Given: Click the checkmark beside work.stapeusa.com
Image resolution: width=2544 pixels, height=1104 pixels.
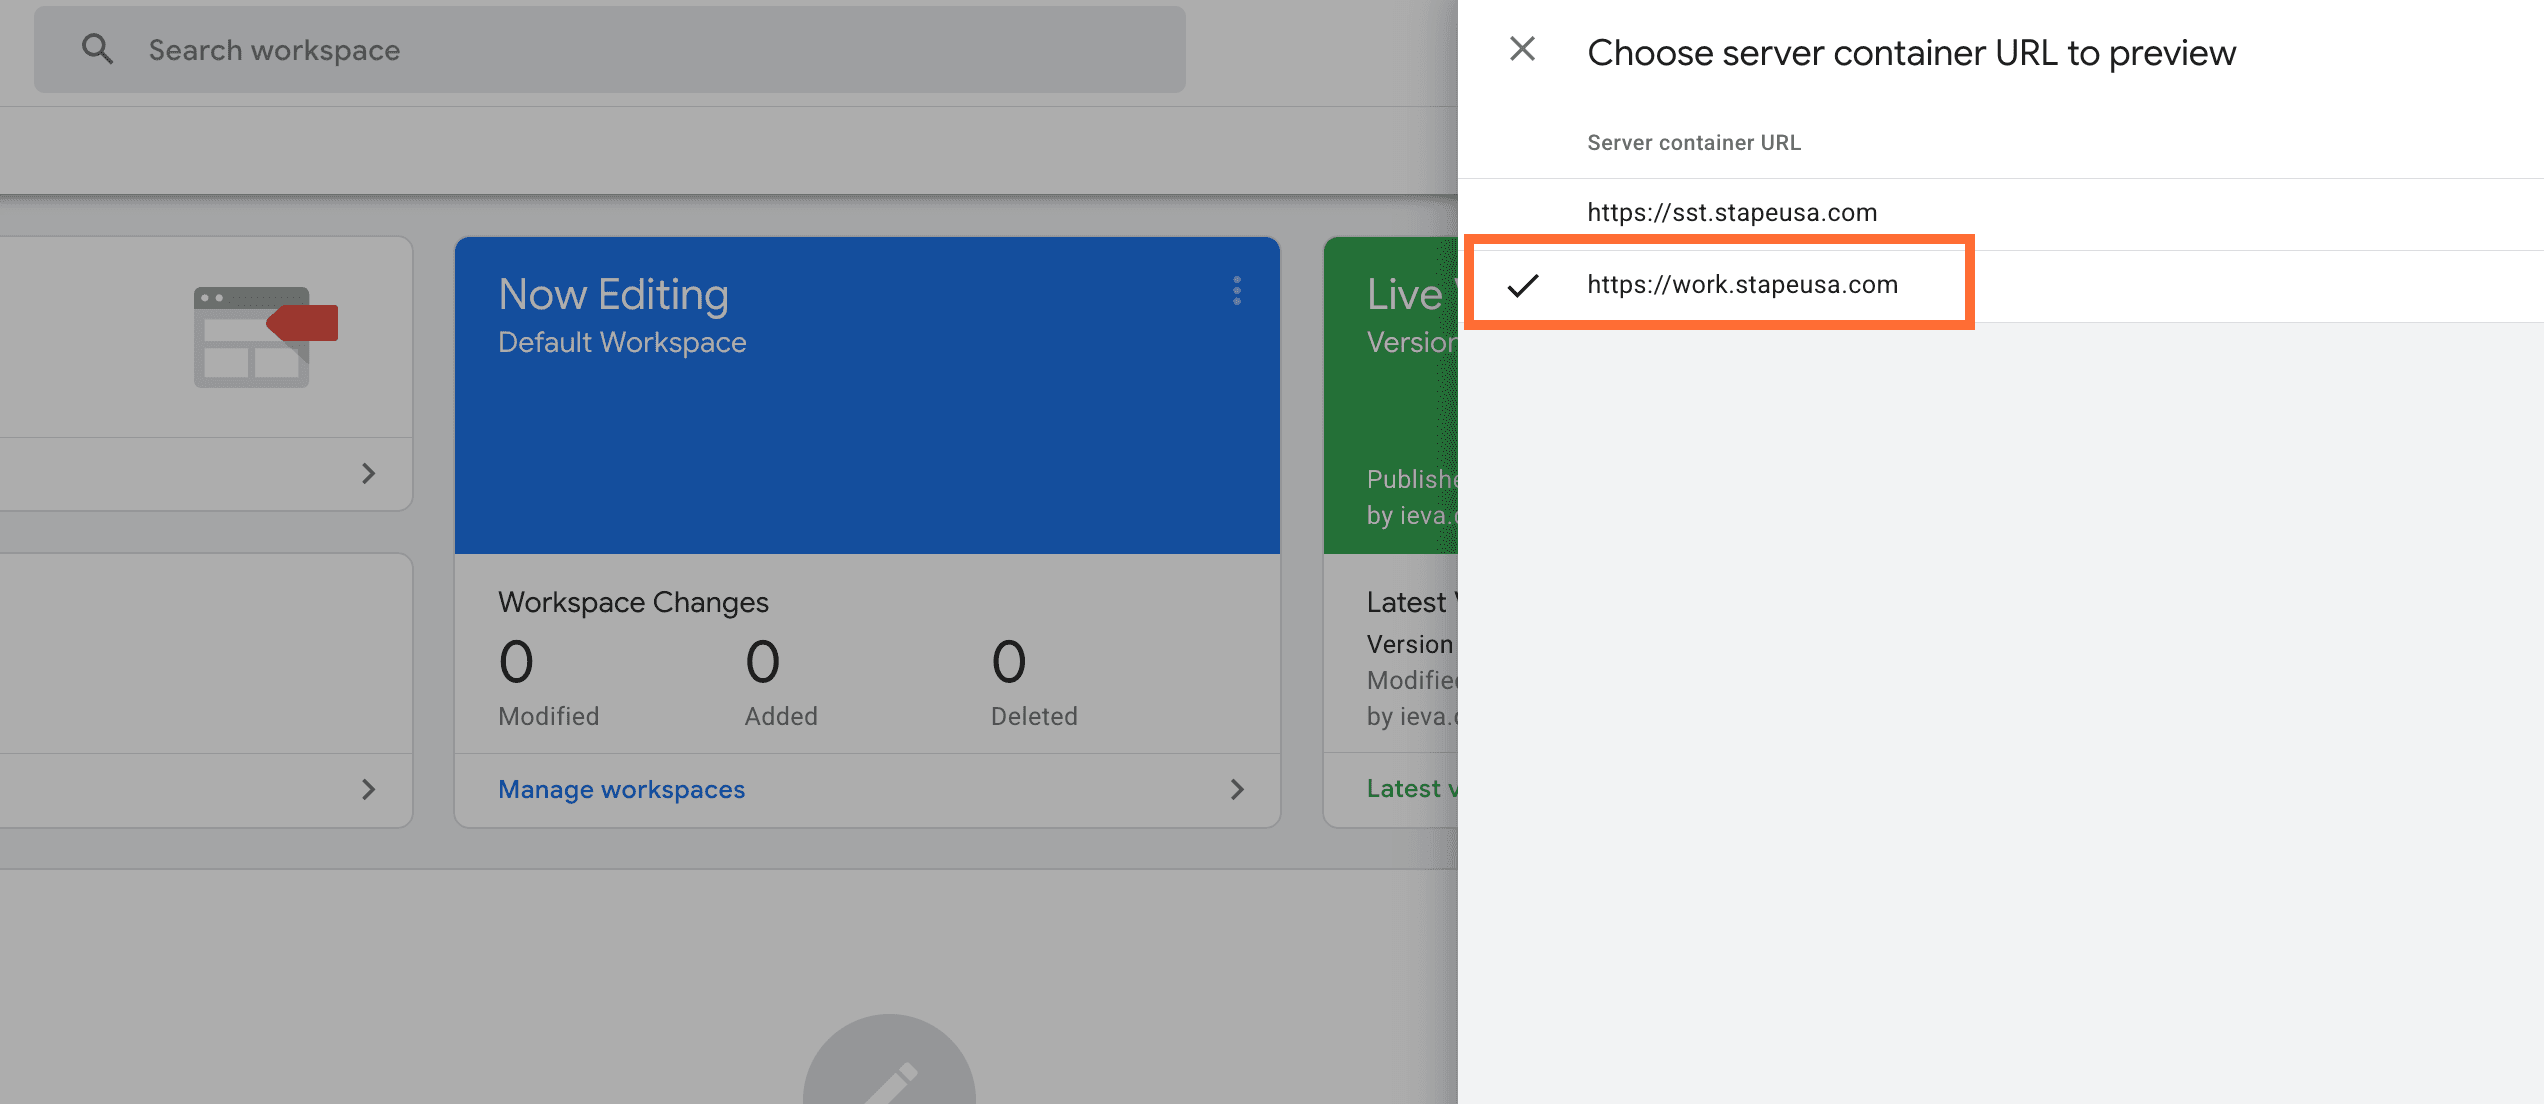Looking at the screenshot, I should pos(1524,287).
